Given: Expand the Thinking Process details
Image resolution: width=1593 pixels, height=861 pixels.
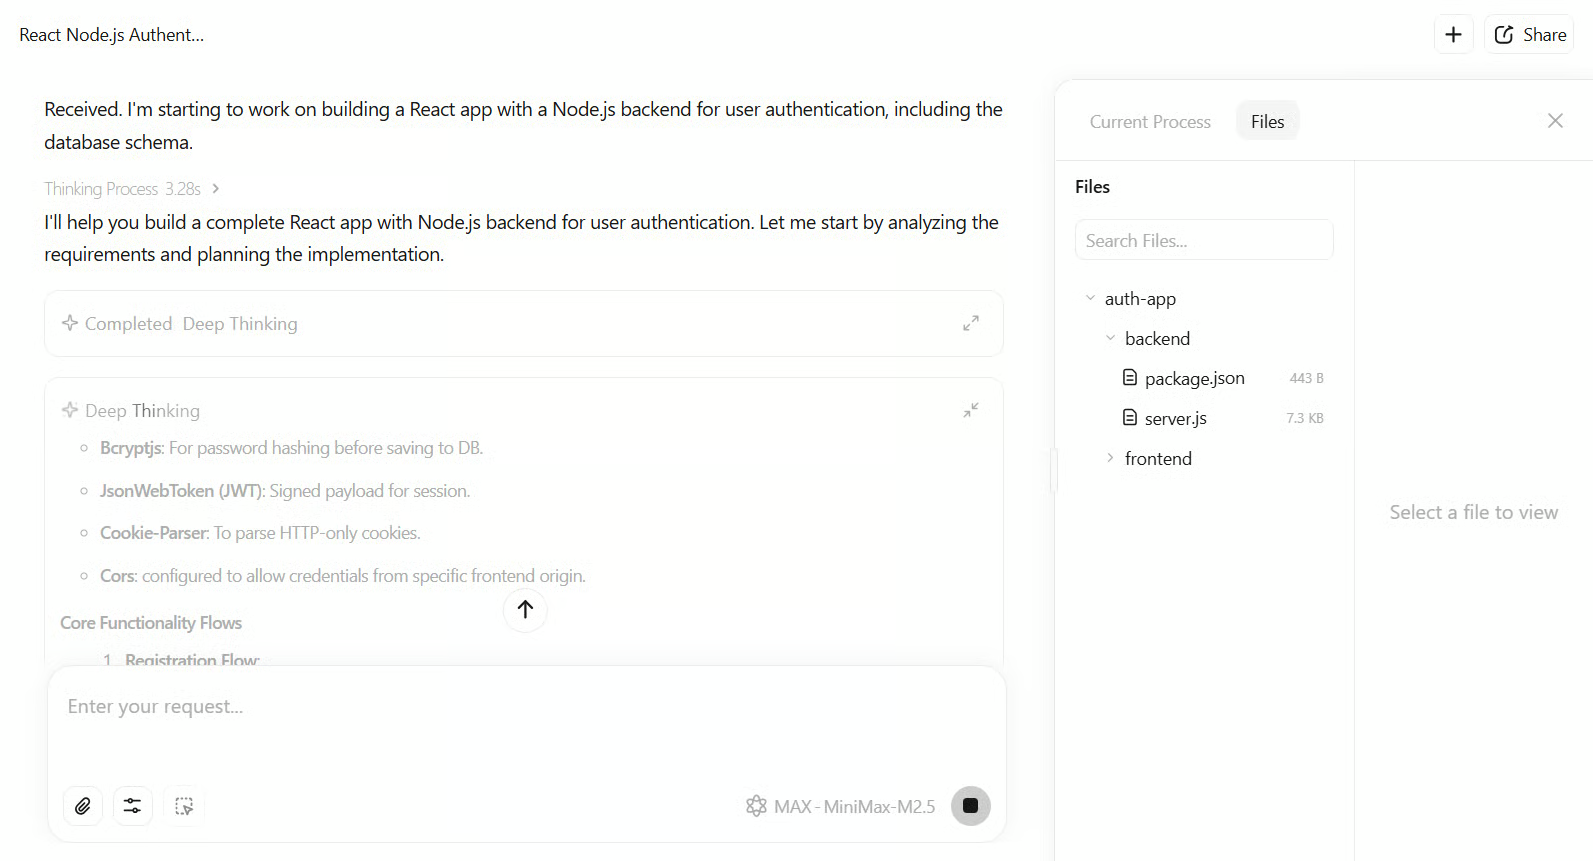Looking at the screenshot, I should click(x=131, y=189).
